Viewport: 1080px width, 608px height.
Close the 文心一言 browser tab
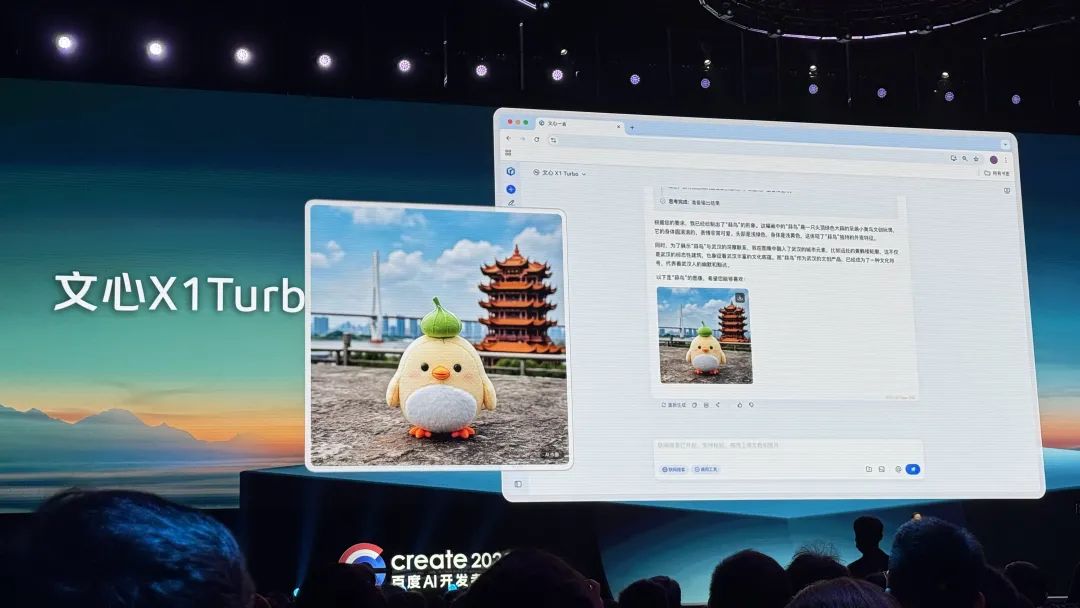point(619,127)
